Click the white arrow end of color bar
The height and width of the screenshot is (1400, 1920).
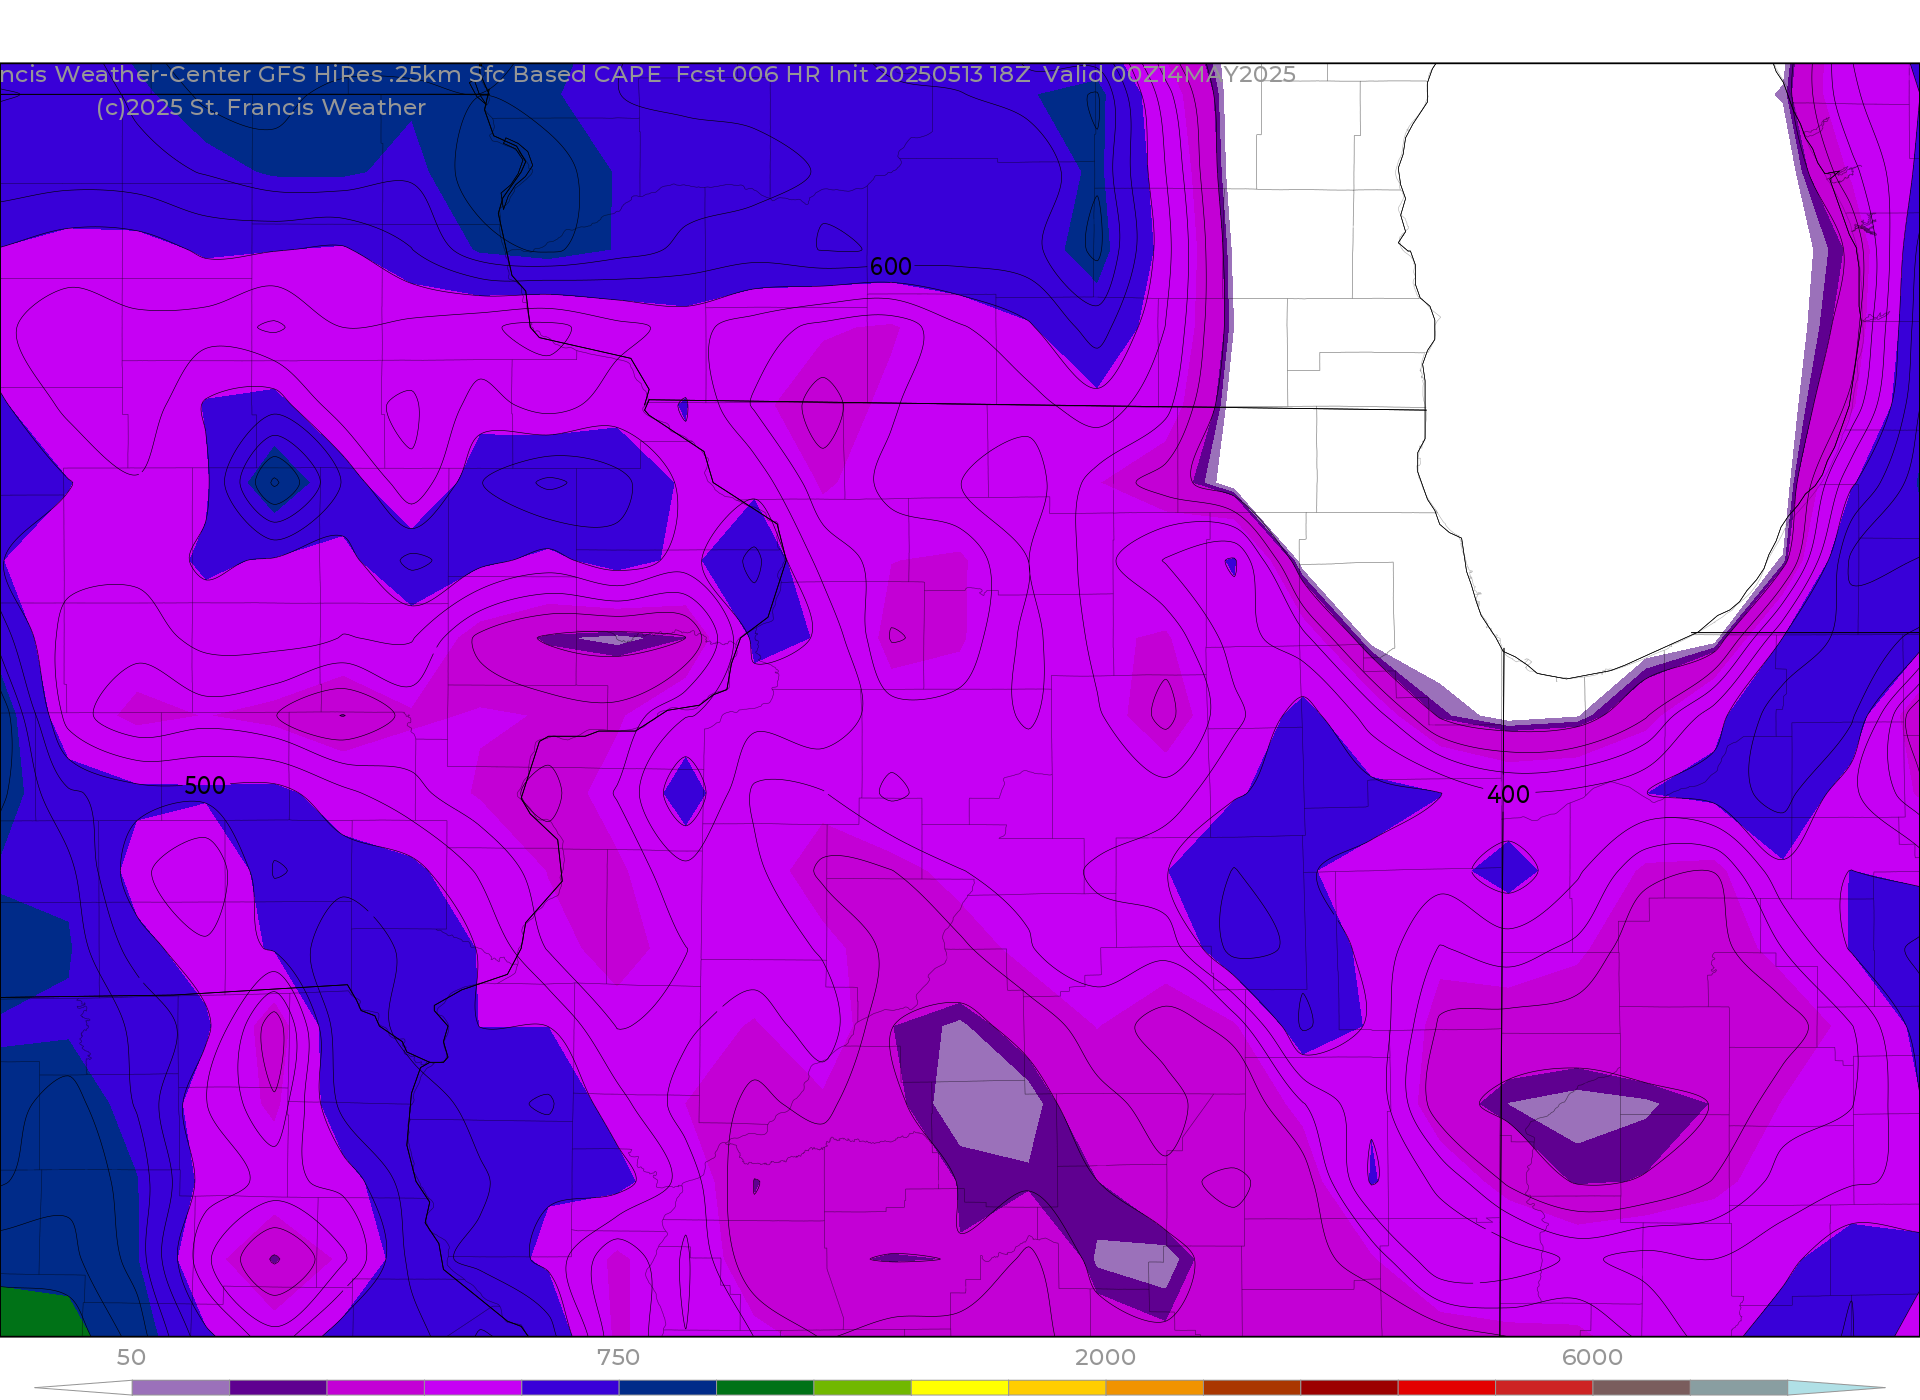83,1388
